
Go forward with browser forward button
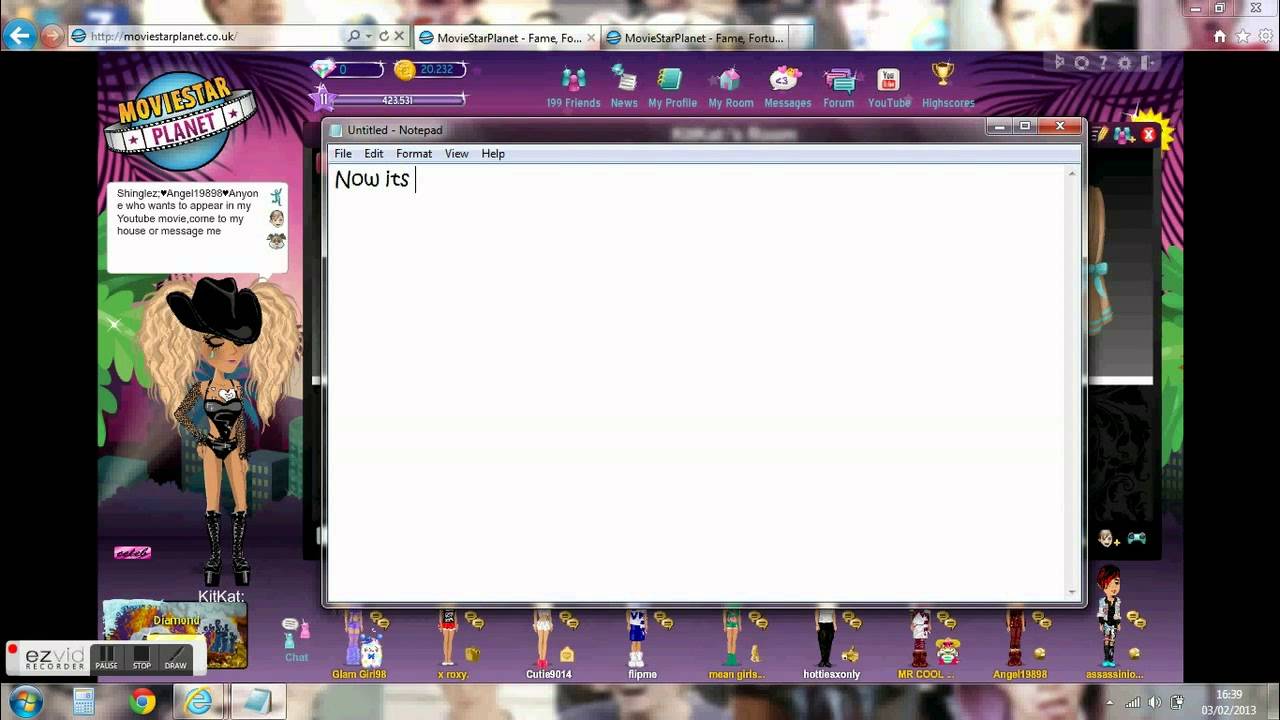(x=52, y=36)
